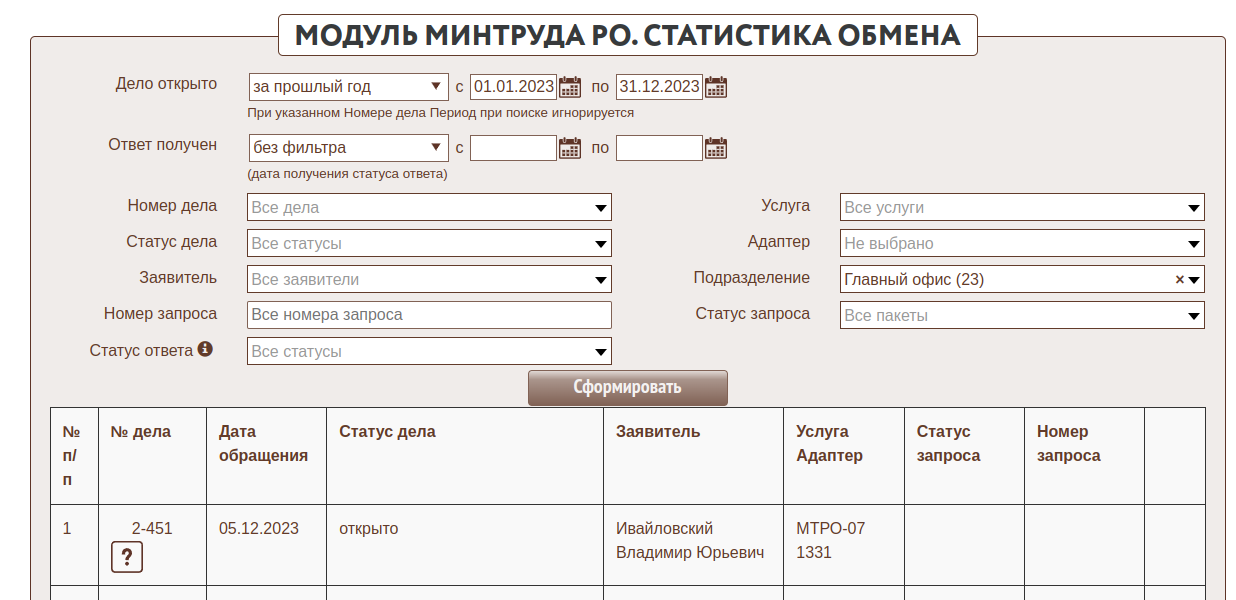Click the Дата обращения column header
Image resolution: width=1236 pixels, height=600 pixels.
(263, 444)
